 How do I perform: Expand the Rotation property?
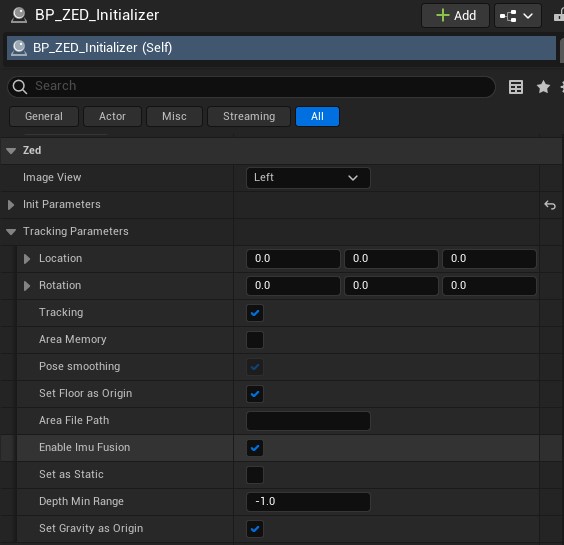[27, 286]
